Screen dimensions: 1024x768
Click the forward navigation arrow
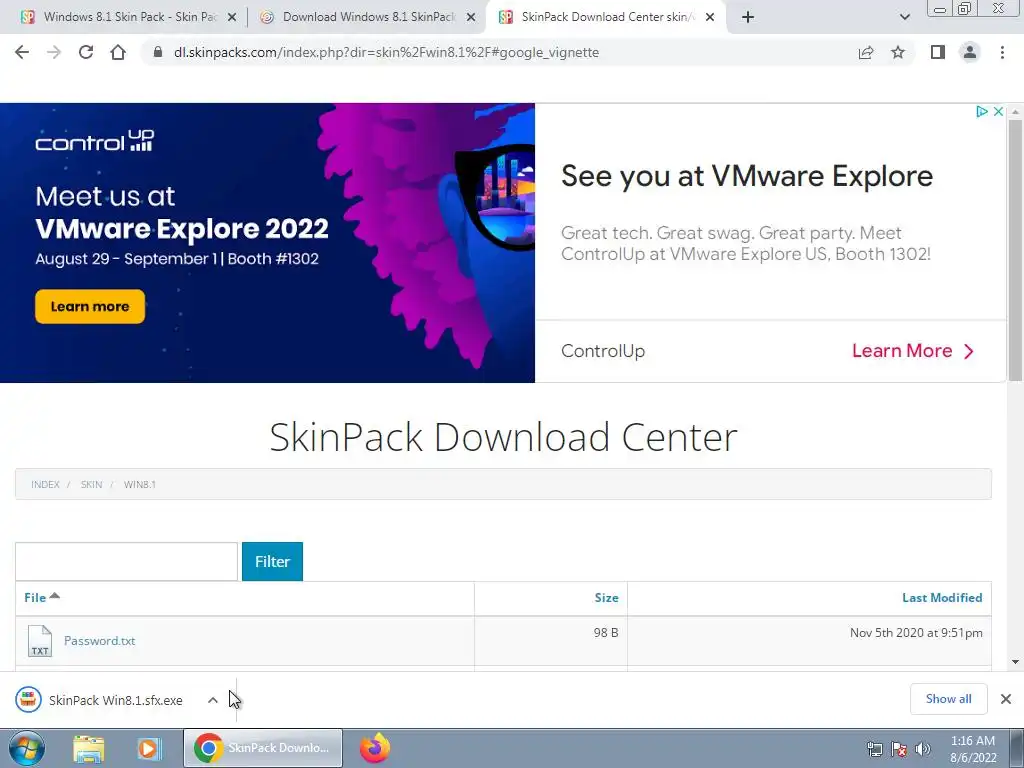coord(54,52)
